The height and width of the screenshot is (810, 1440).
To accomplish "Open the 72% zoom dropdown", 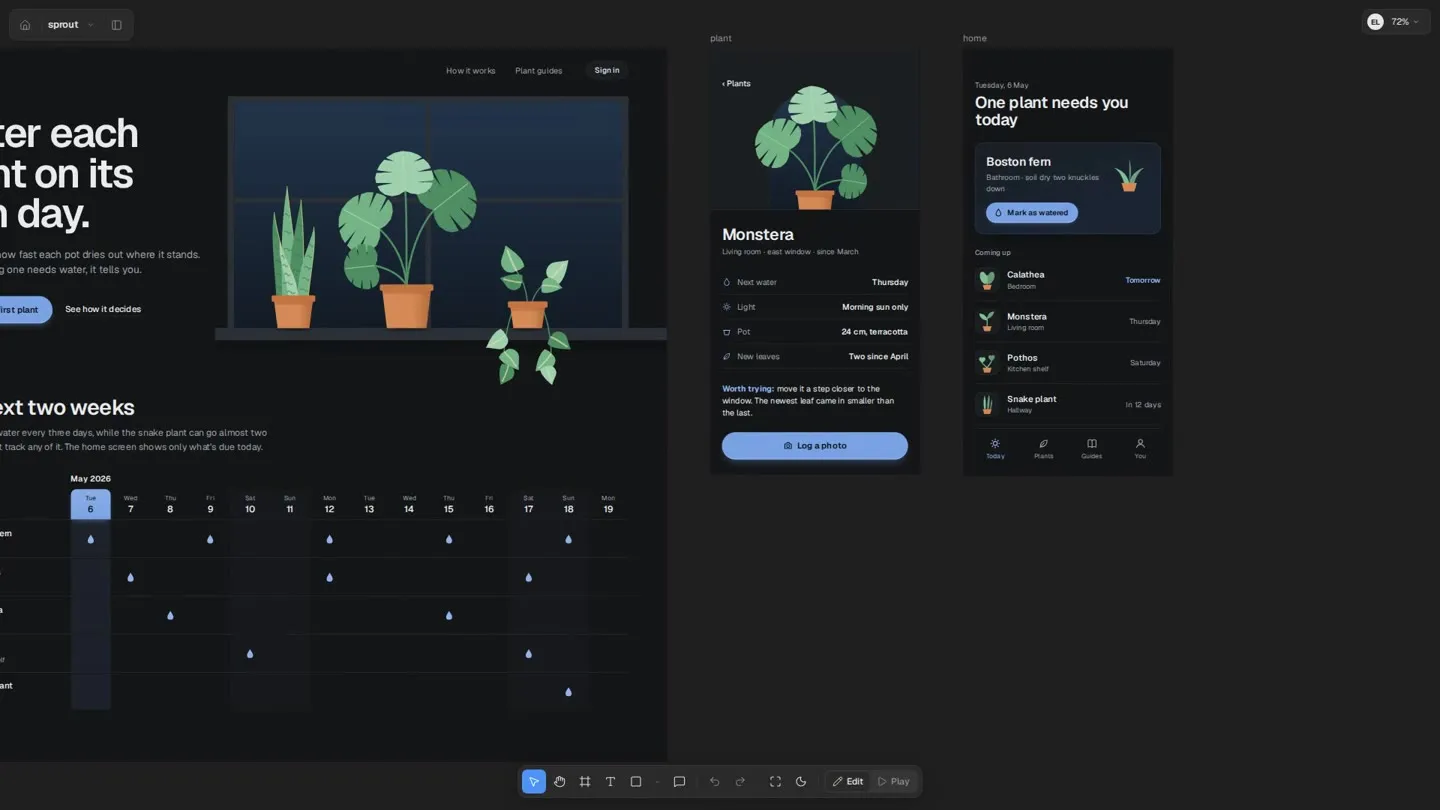I will (x=1405, y=22).
